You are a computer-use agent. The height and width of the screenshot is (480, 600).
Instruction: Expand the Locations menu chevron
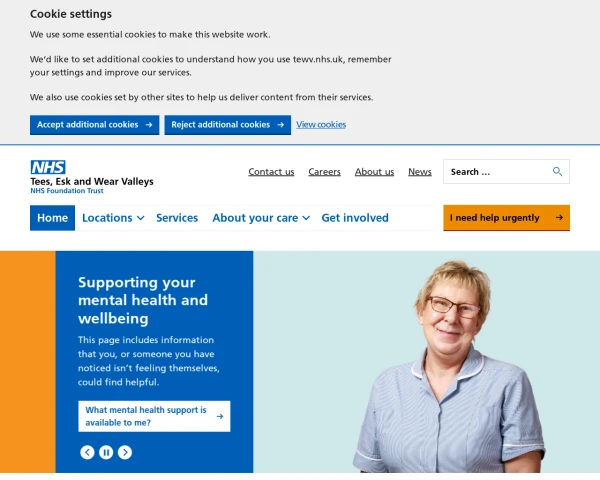click(x=141, y=218)
